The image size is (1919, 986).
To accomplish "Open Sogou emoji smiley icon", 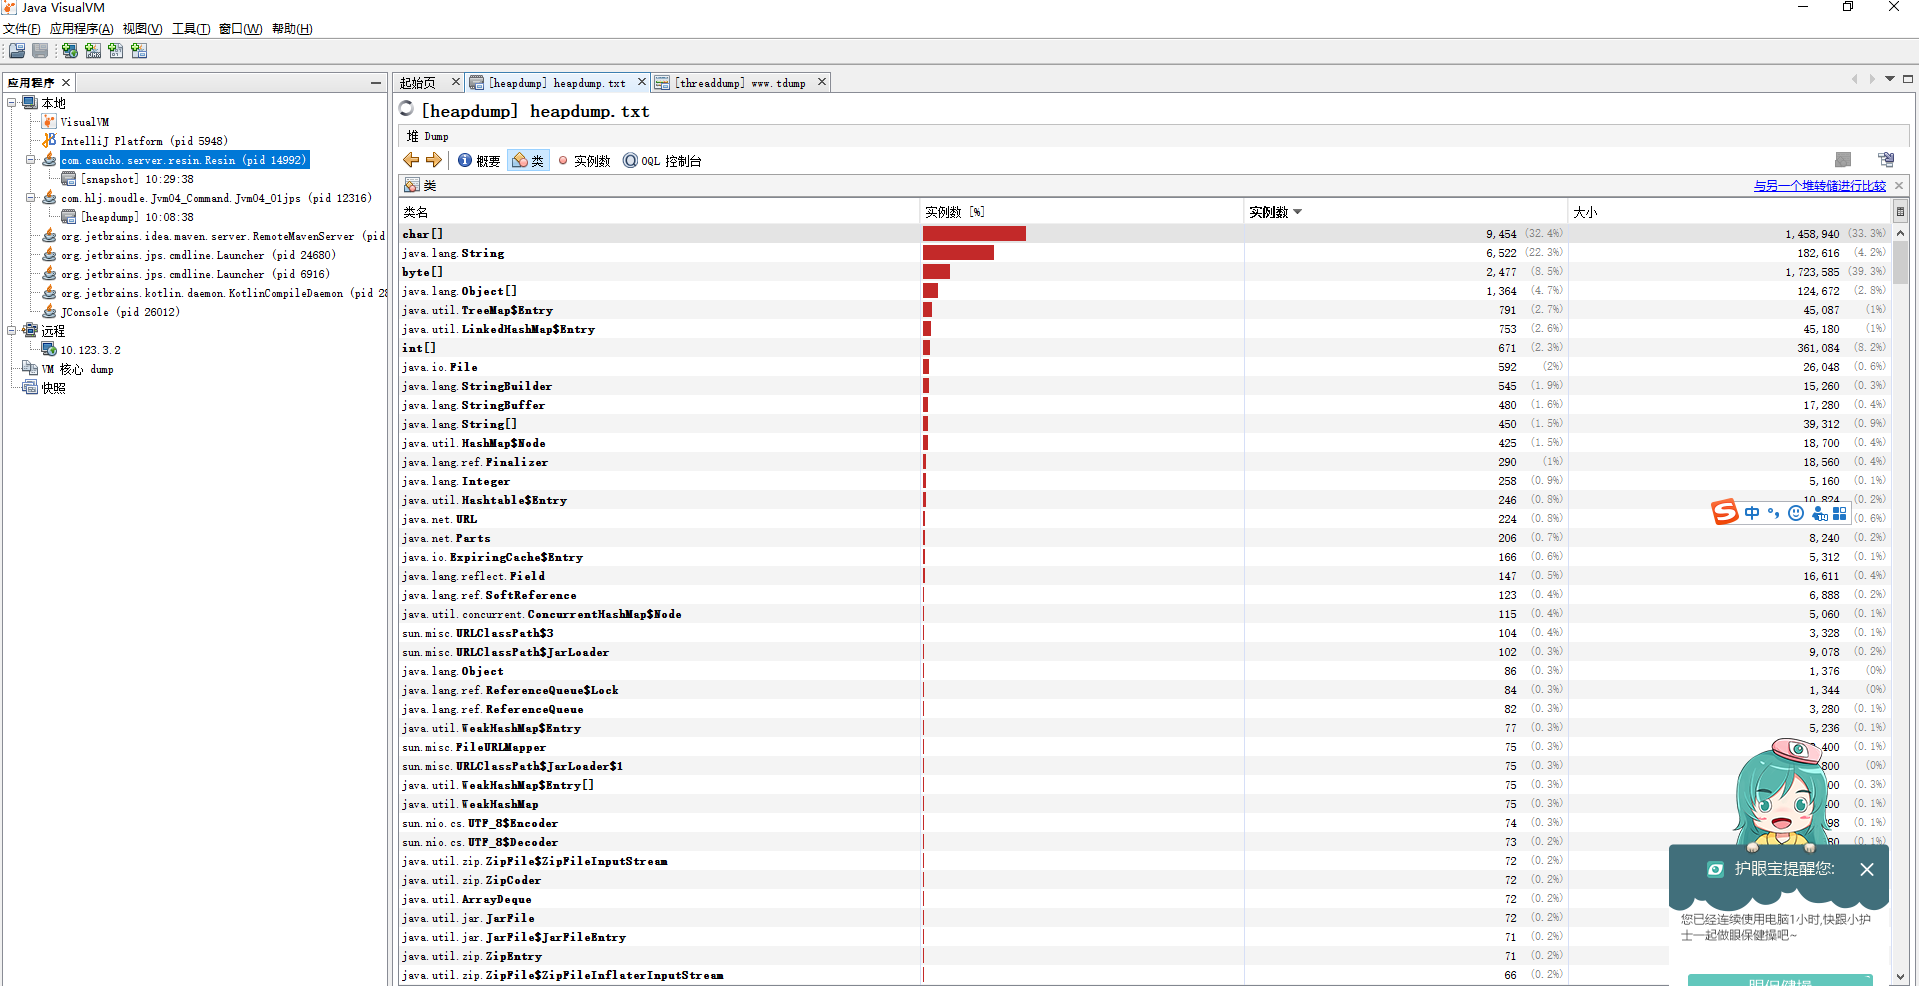I will (x=1796, y=513).
